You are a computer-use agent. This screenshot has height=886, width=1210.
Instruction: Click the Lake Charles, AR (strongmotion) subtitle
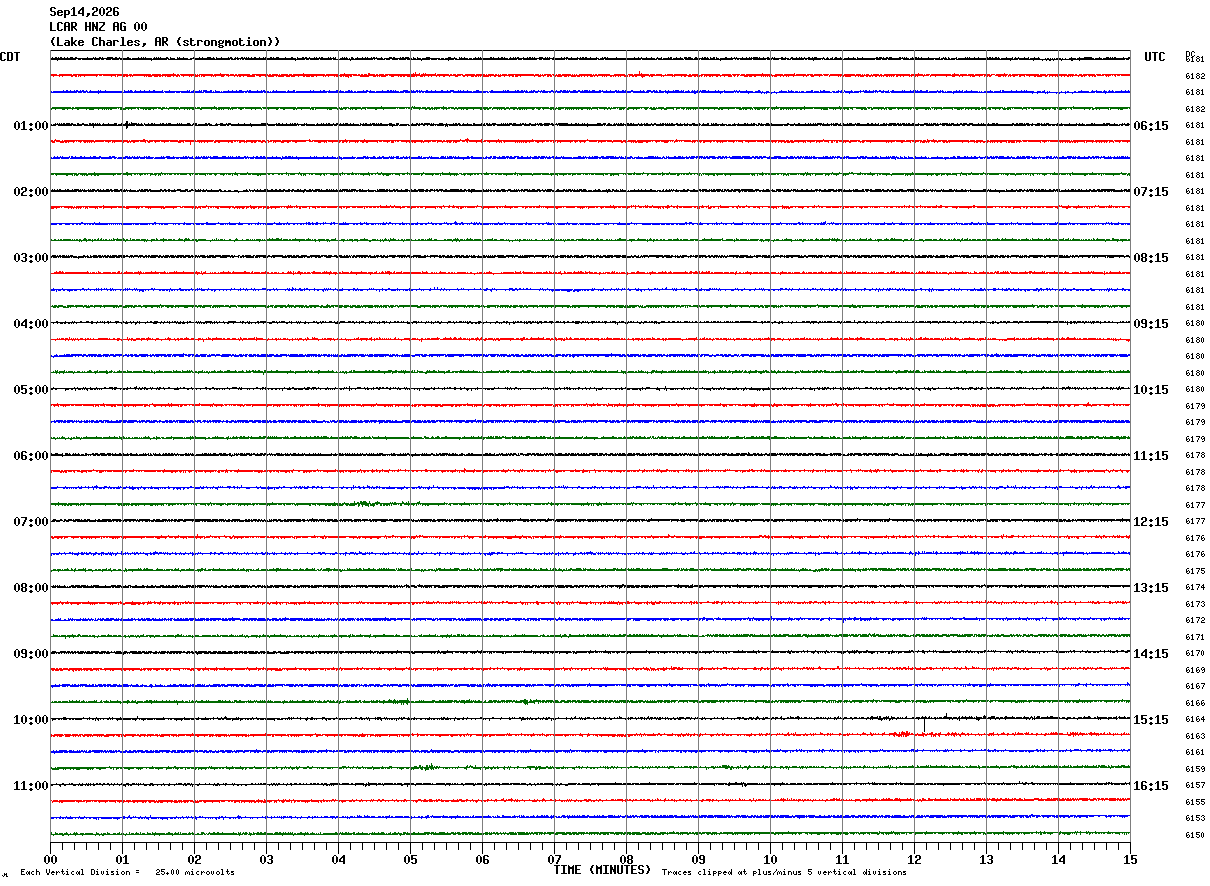point(165,42)
